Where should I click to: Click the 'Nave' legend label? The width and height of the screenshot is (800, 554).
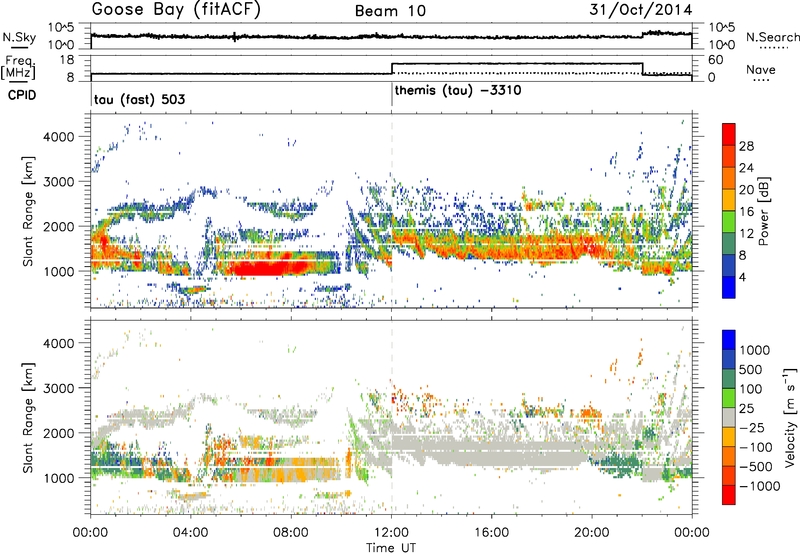pyautogui.click(x=761, y=69)
